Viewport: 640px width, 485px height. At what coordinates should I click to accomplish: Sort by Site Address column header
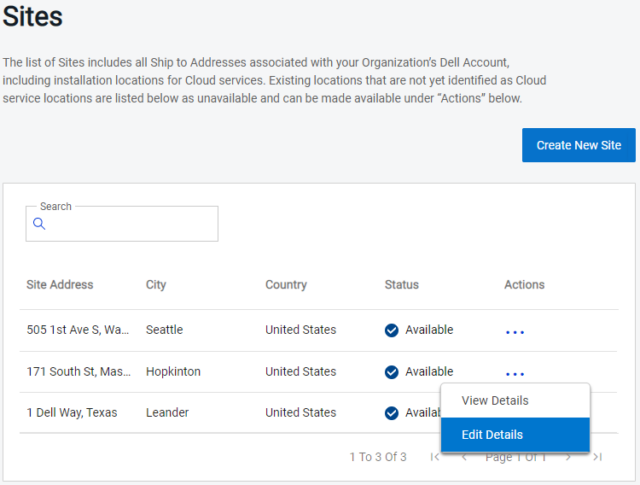(x=60, y=285)
